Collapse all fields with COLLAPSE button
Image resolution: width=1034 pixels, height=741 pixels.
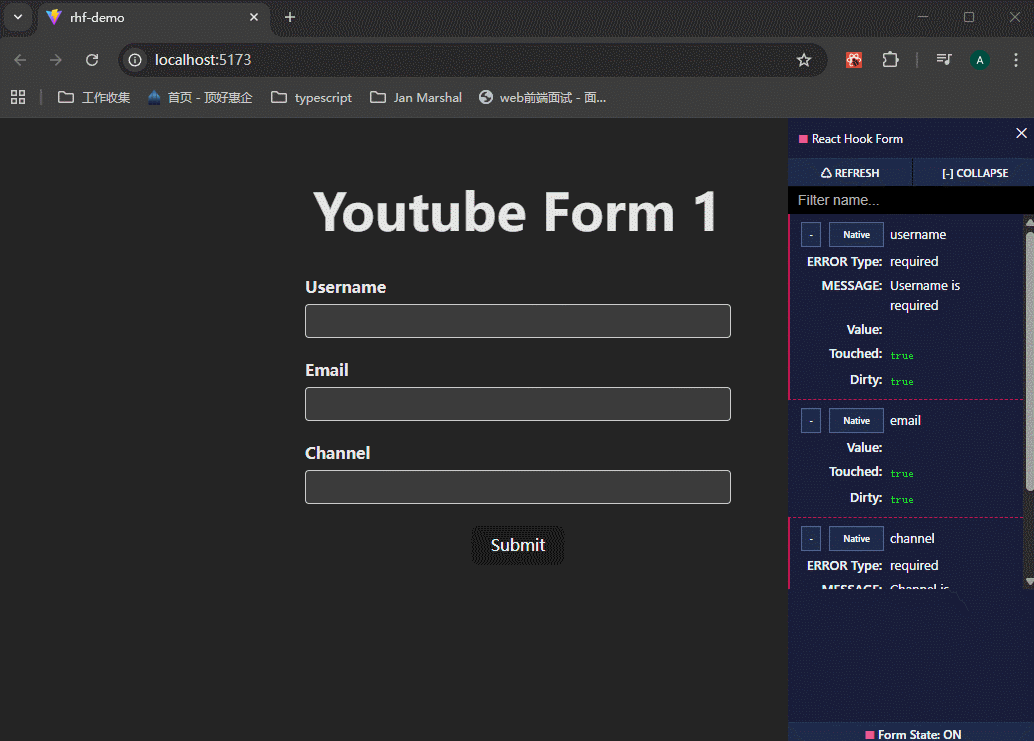[974, 173]
